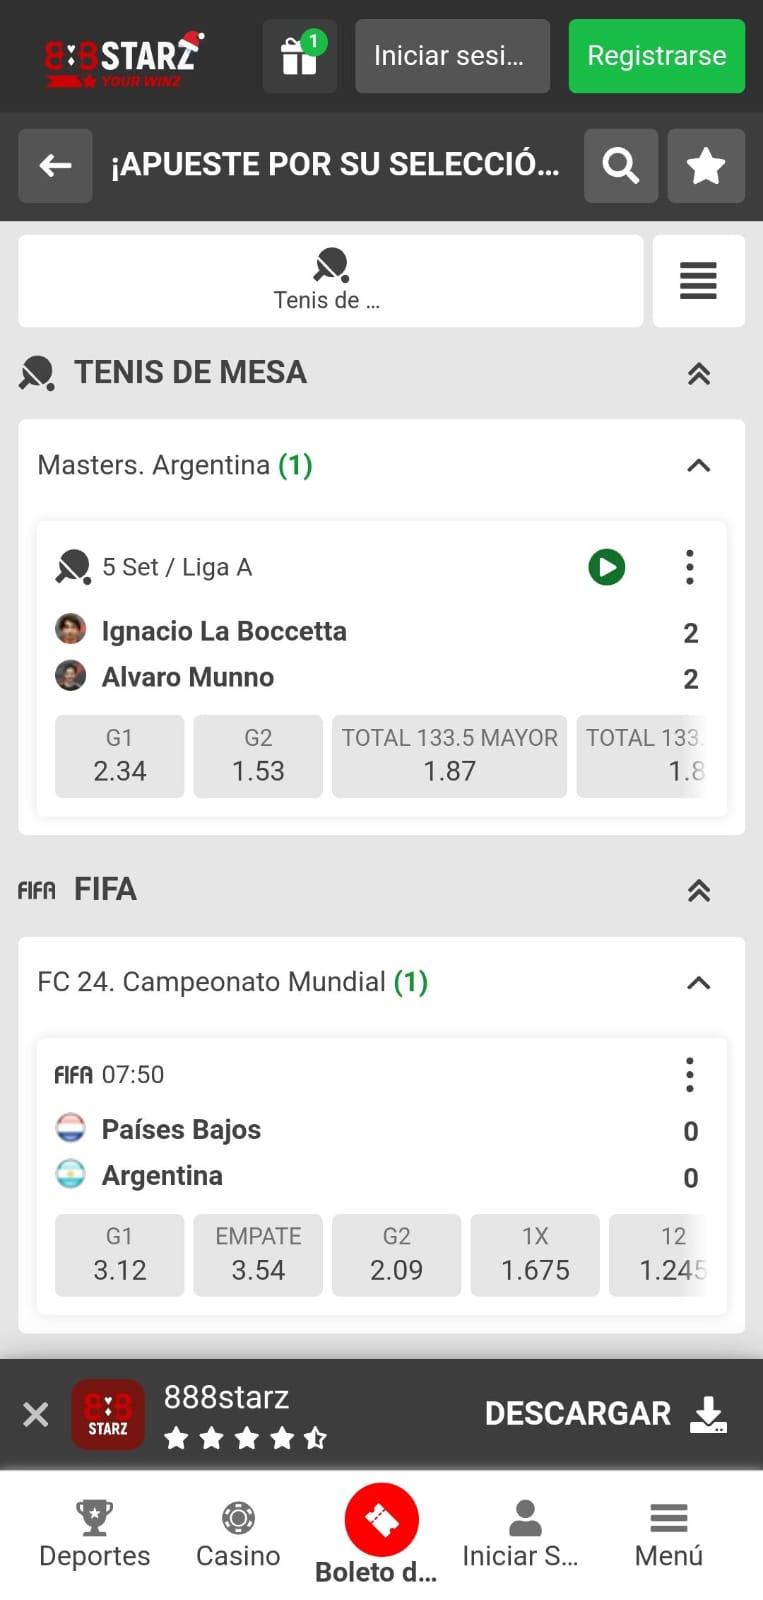Open the Deportes tab

(94, 1534)
